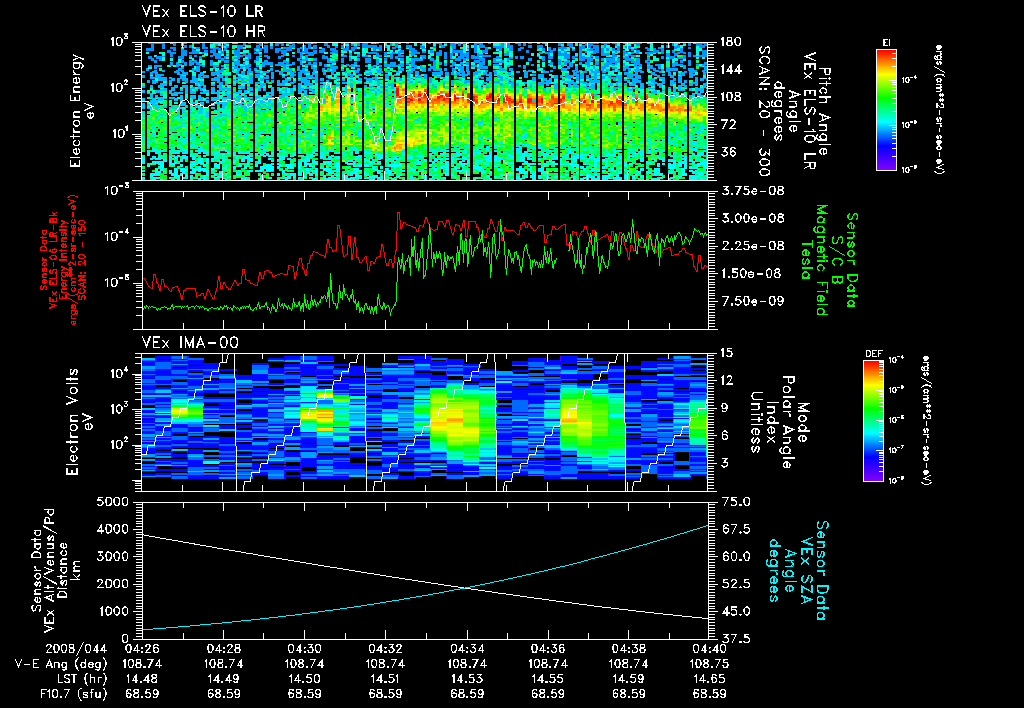The height and width of the screenshot is (708, 1024).
Task: Click the altitude and SZA line plot panel
Action: click(425, 570)
